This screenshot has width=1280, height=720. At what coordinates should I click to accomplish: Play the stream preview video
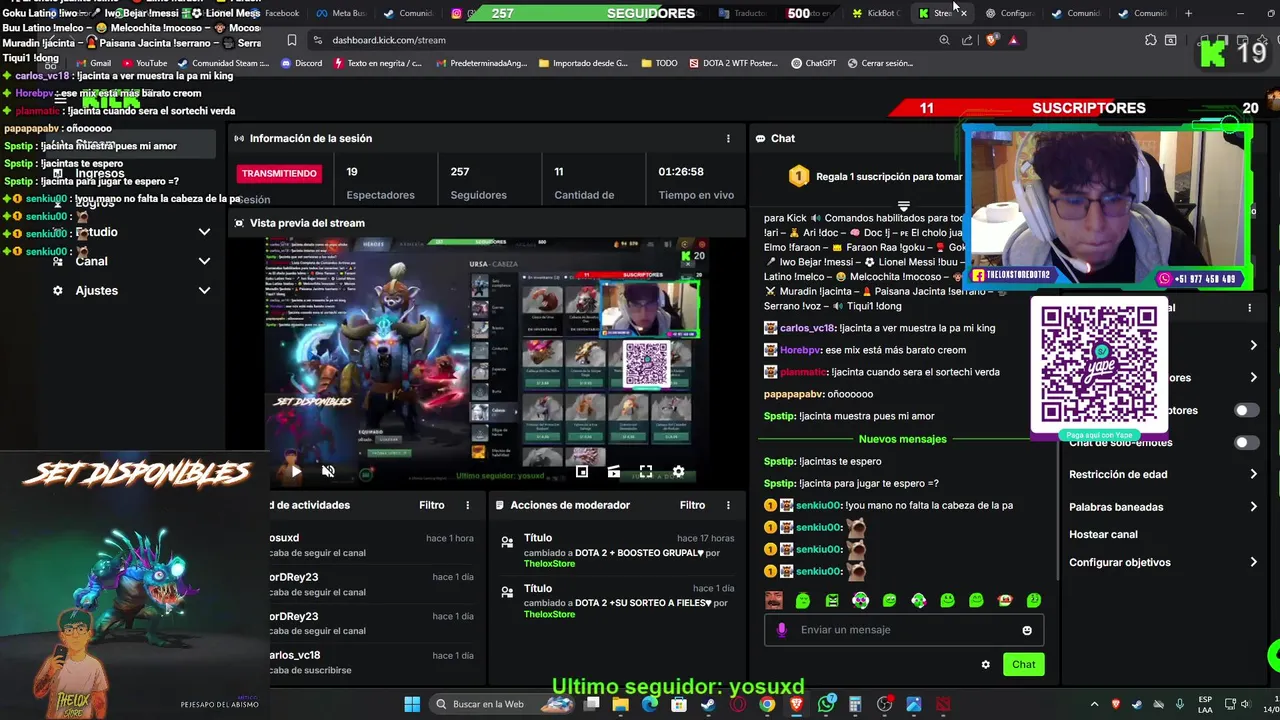click(295, 471)
